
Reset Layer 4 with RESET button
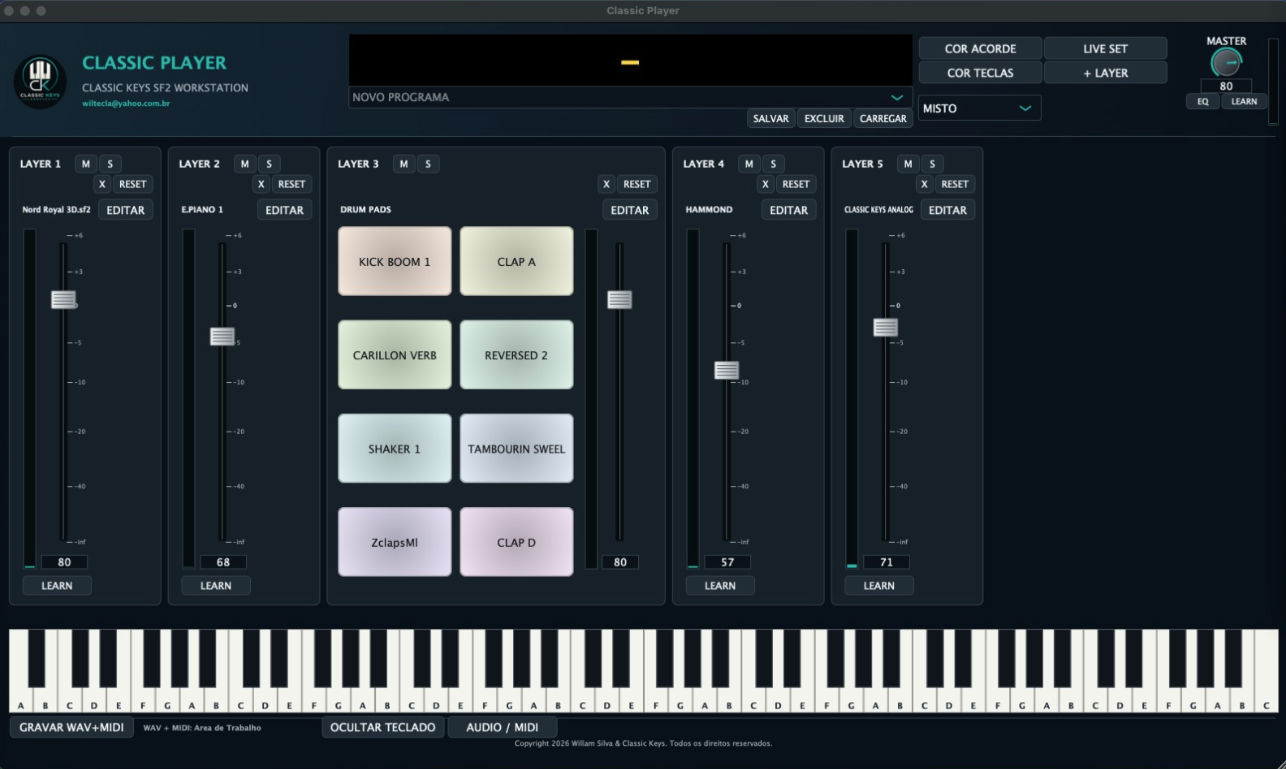(796, 184)
